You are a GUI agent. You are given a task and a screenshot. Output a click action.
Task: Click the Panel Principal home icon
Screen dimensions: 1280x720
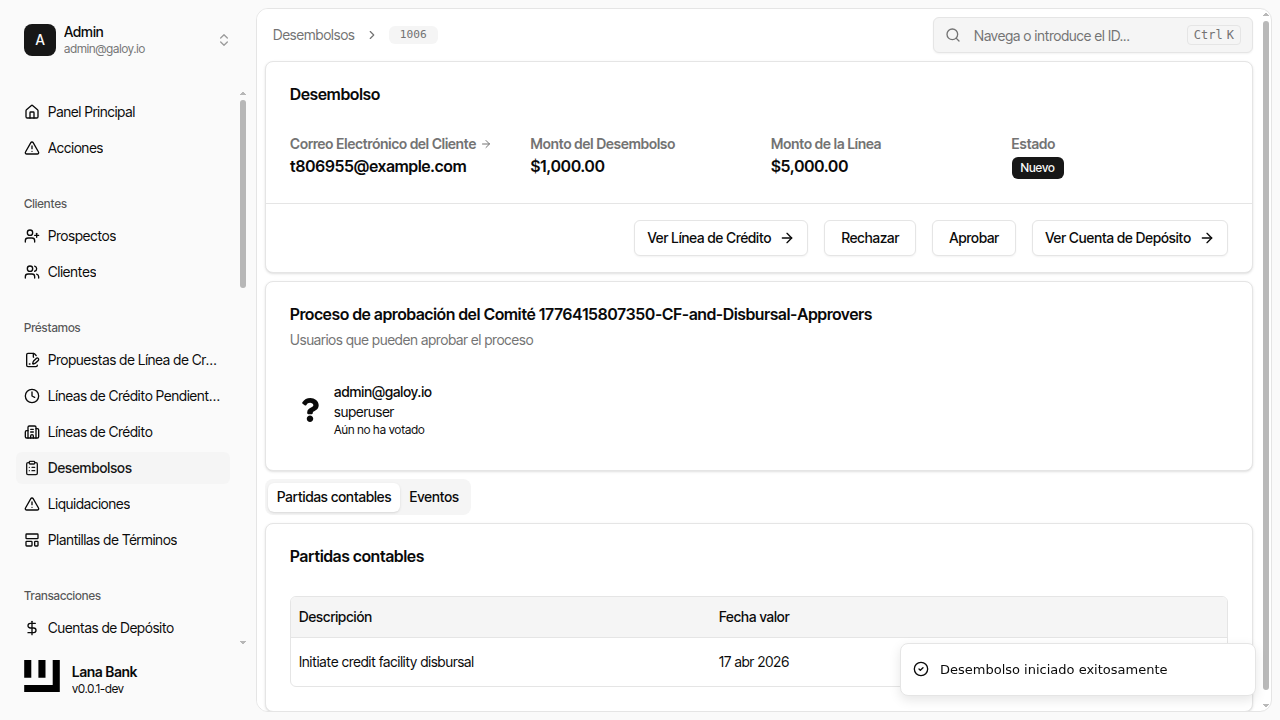tap(32, 112)
